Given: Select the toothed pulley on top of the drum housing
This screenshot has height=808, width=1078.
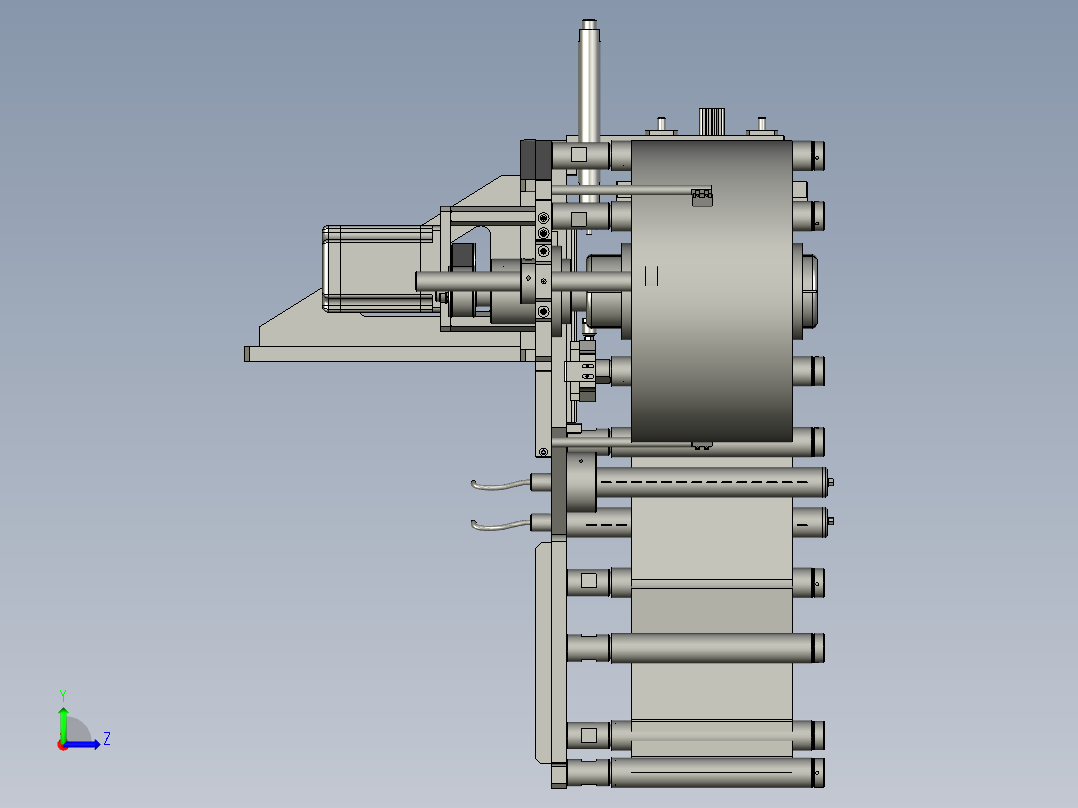Looking at the screenshot, I should (x=712, y=122).
